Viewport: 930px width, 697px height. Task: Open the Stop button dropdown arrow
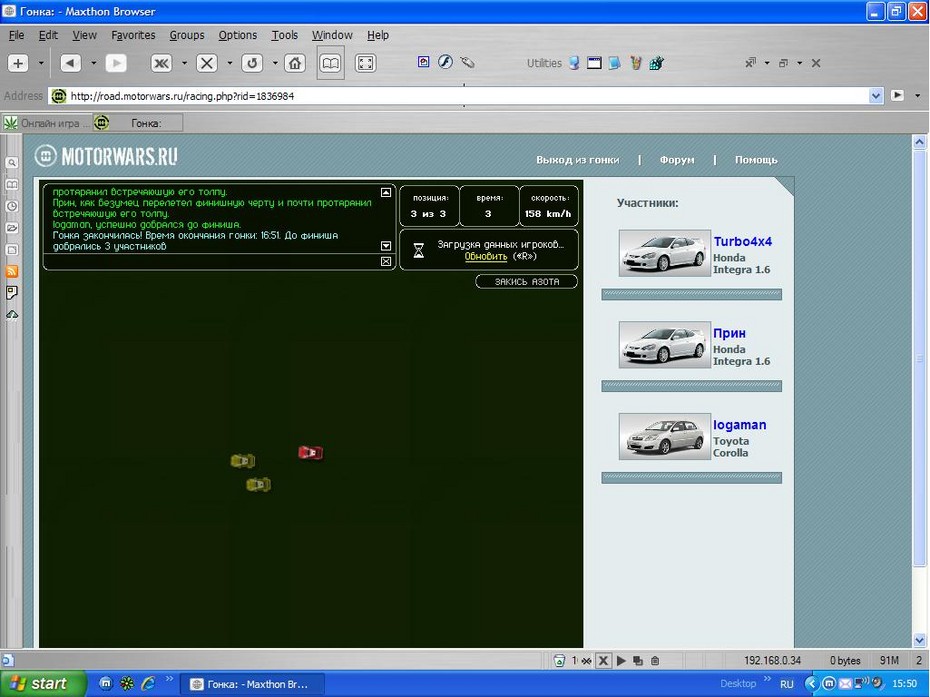point(230,63)
